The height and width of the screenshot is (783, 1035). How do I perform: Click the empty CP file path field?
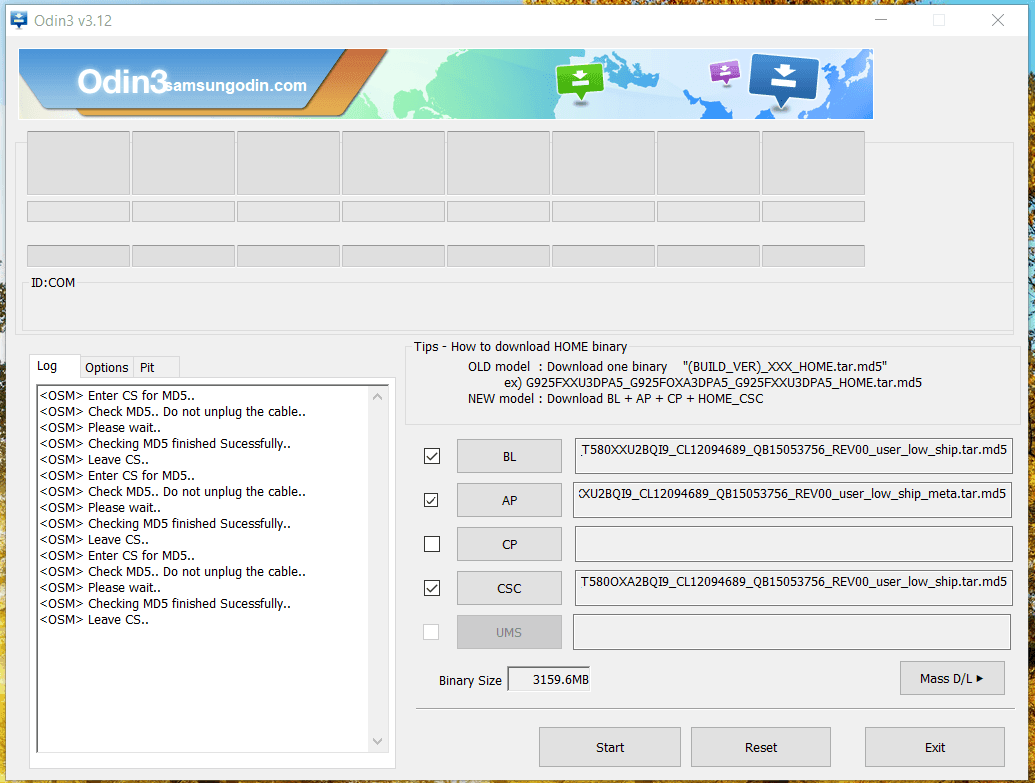(x=793, y=544)
